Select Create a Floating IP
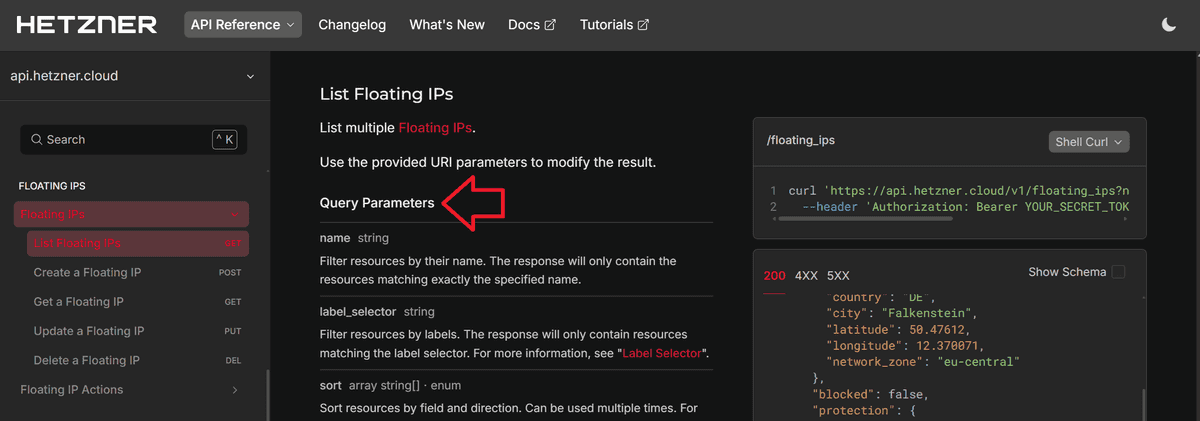Image resolution: width=1200 pixels, height=421 pixels. [138, 272]
